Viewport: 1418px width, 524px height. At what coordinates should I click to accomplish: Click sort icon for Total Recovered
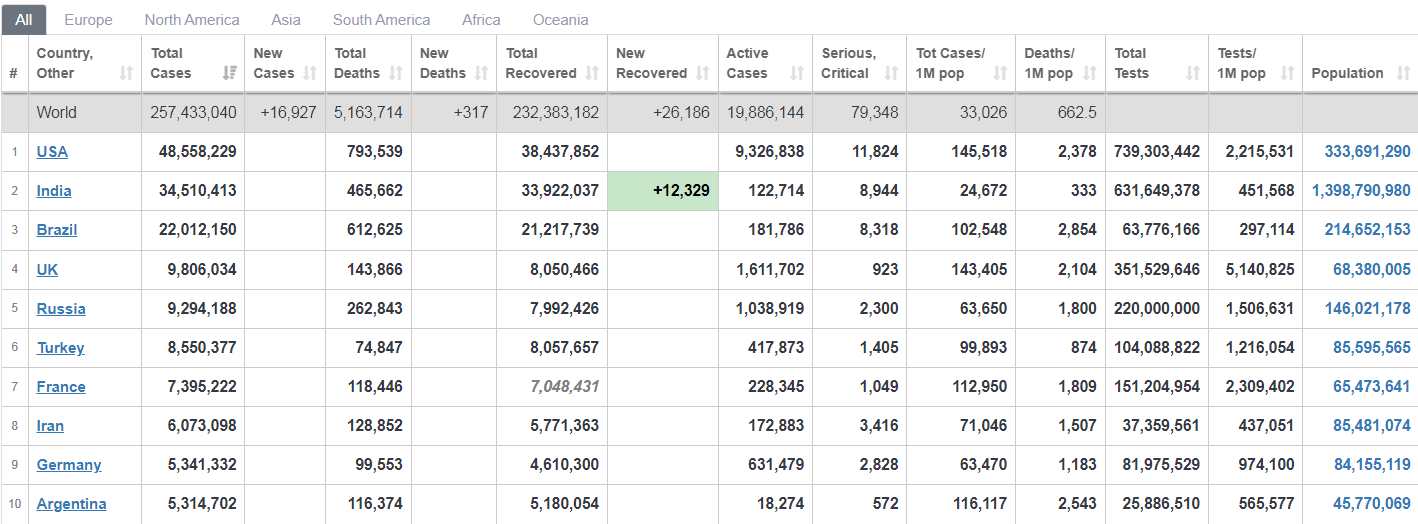tap(592, 73)
